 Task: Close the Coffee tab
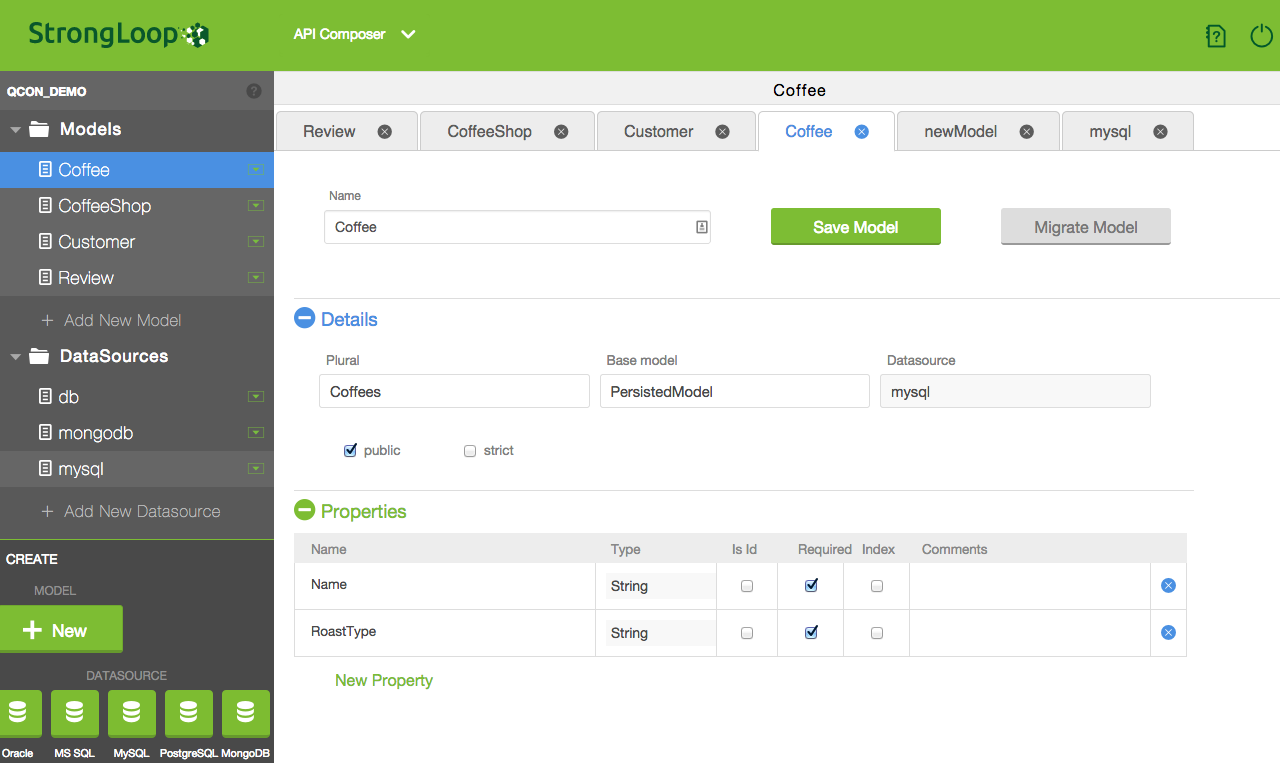click(861, 131)
